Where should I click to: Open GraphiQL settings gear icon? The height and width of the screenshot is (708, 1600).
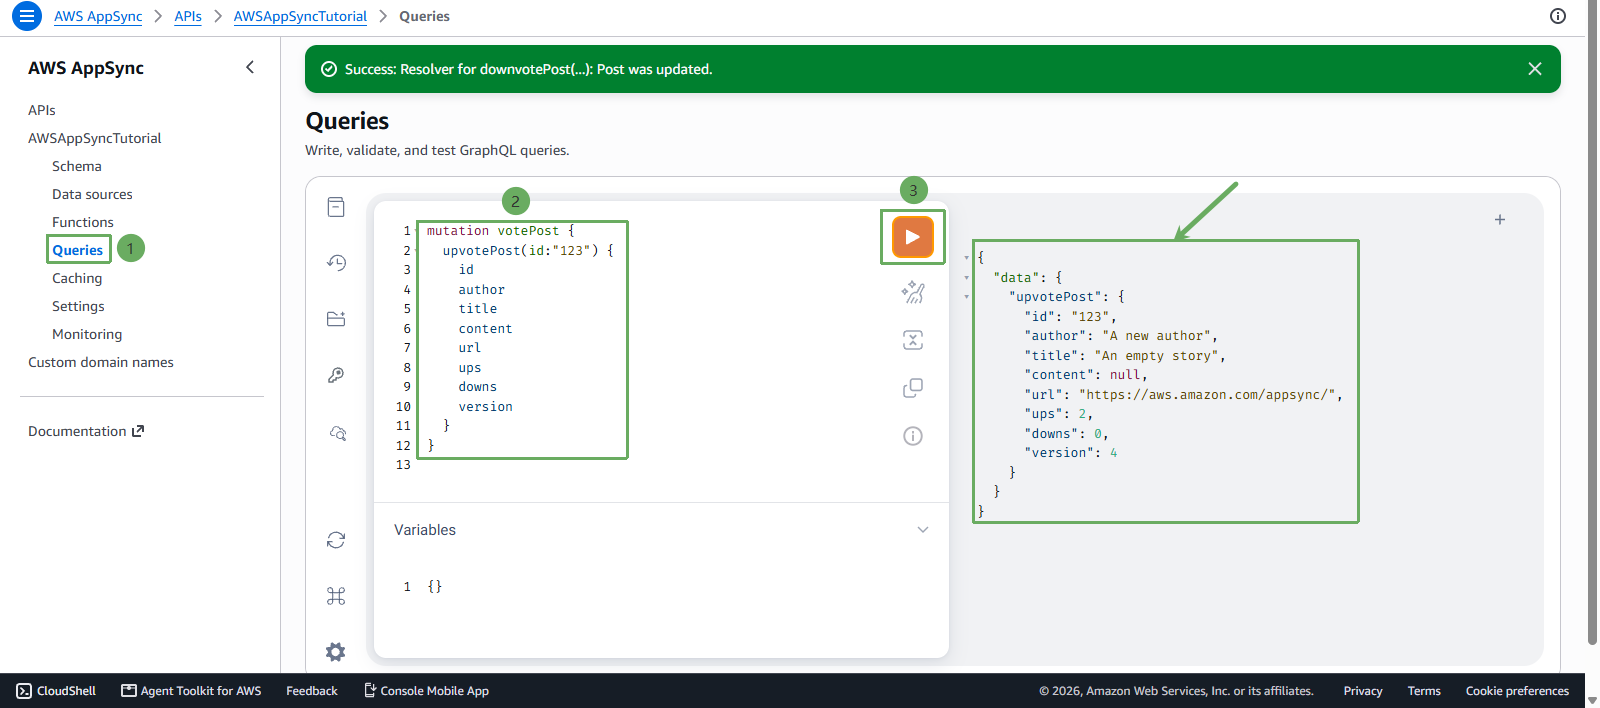coord(336,652)
